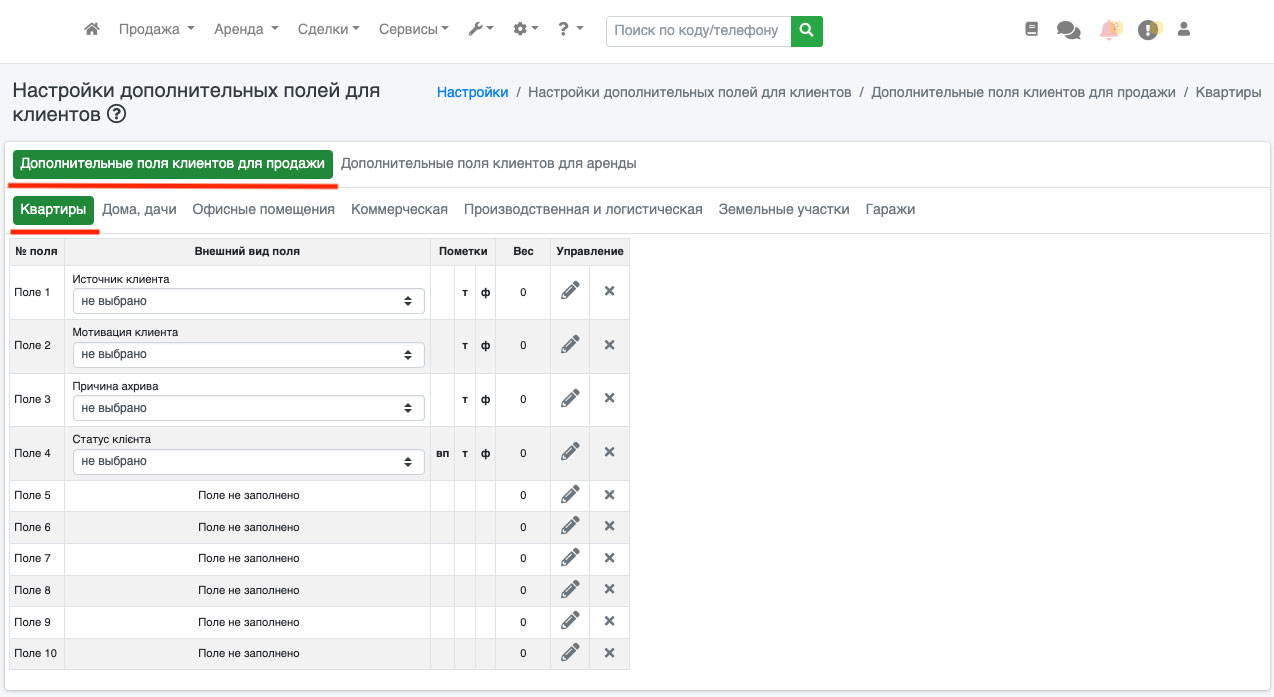Click the green search magnifier button

tap(806, 30)
